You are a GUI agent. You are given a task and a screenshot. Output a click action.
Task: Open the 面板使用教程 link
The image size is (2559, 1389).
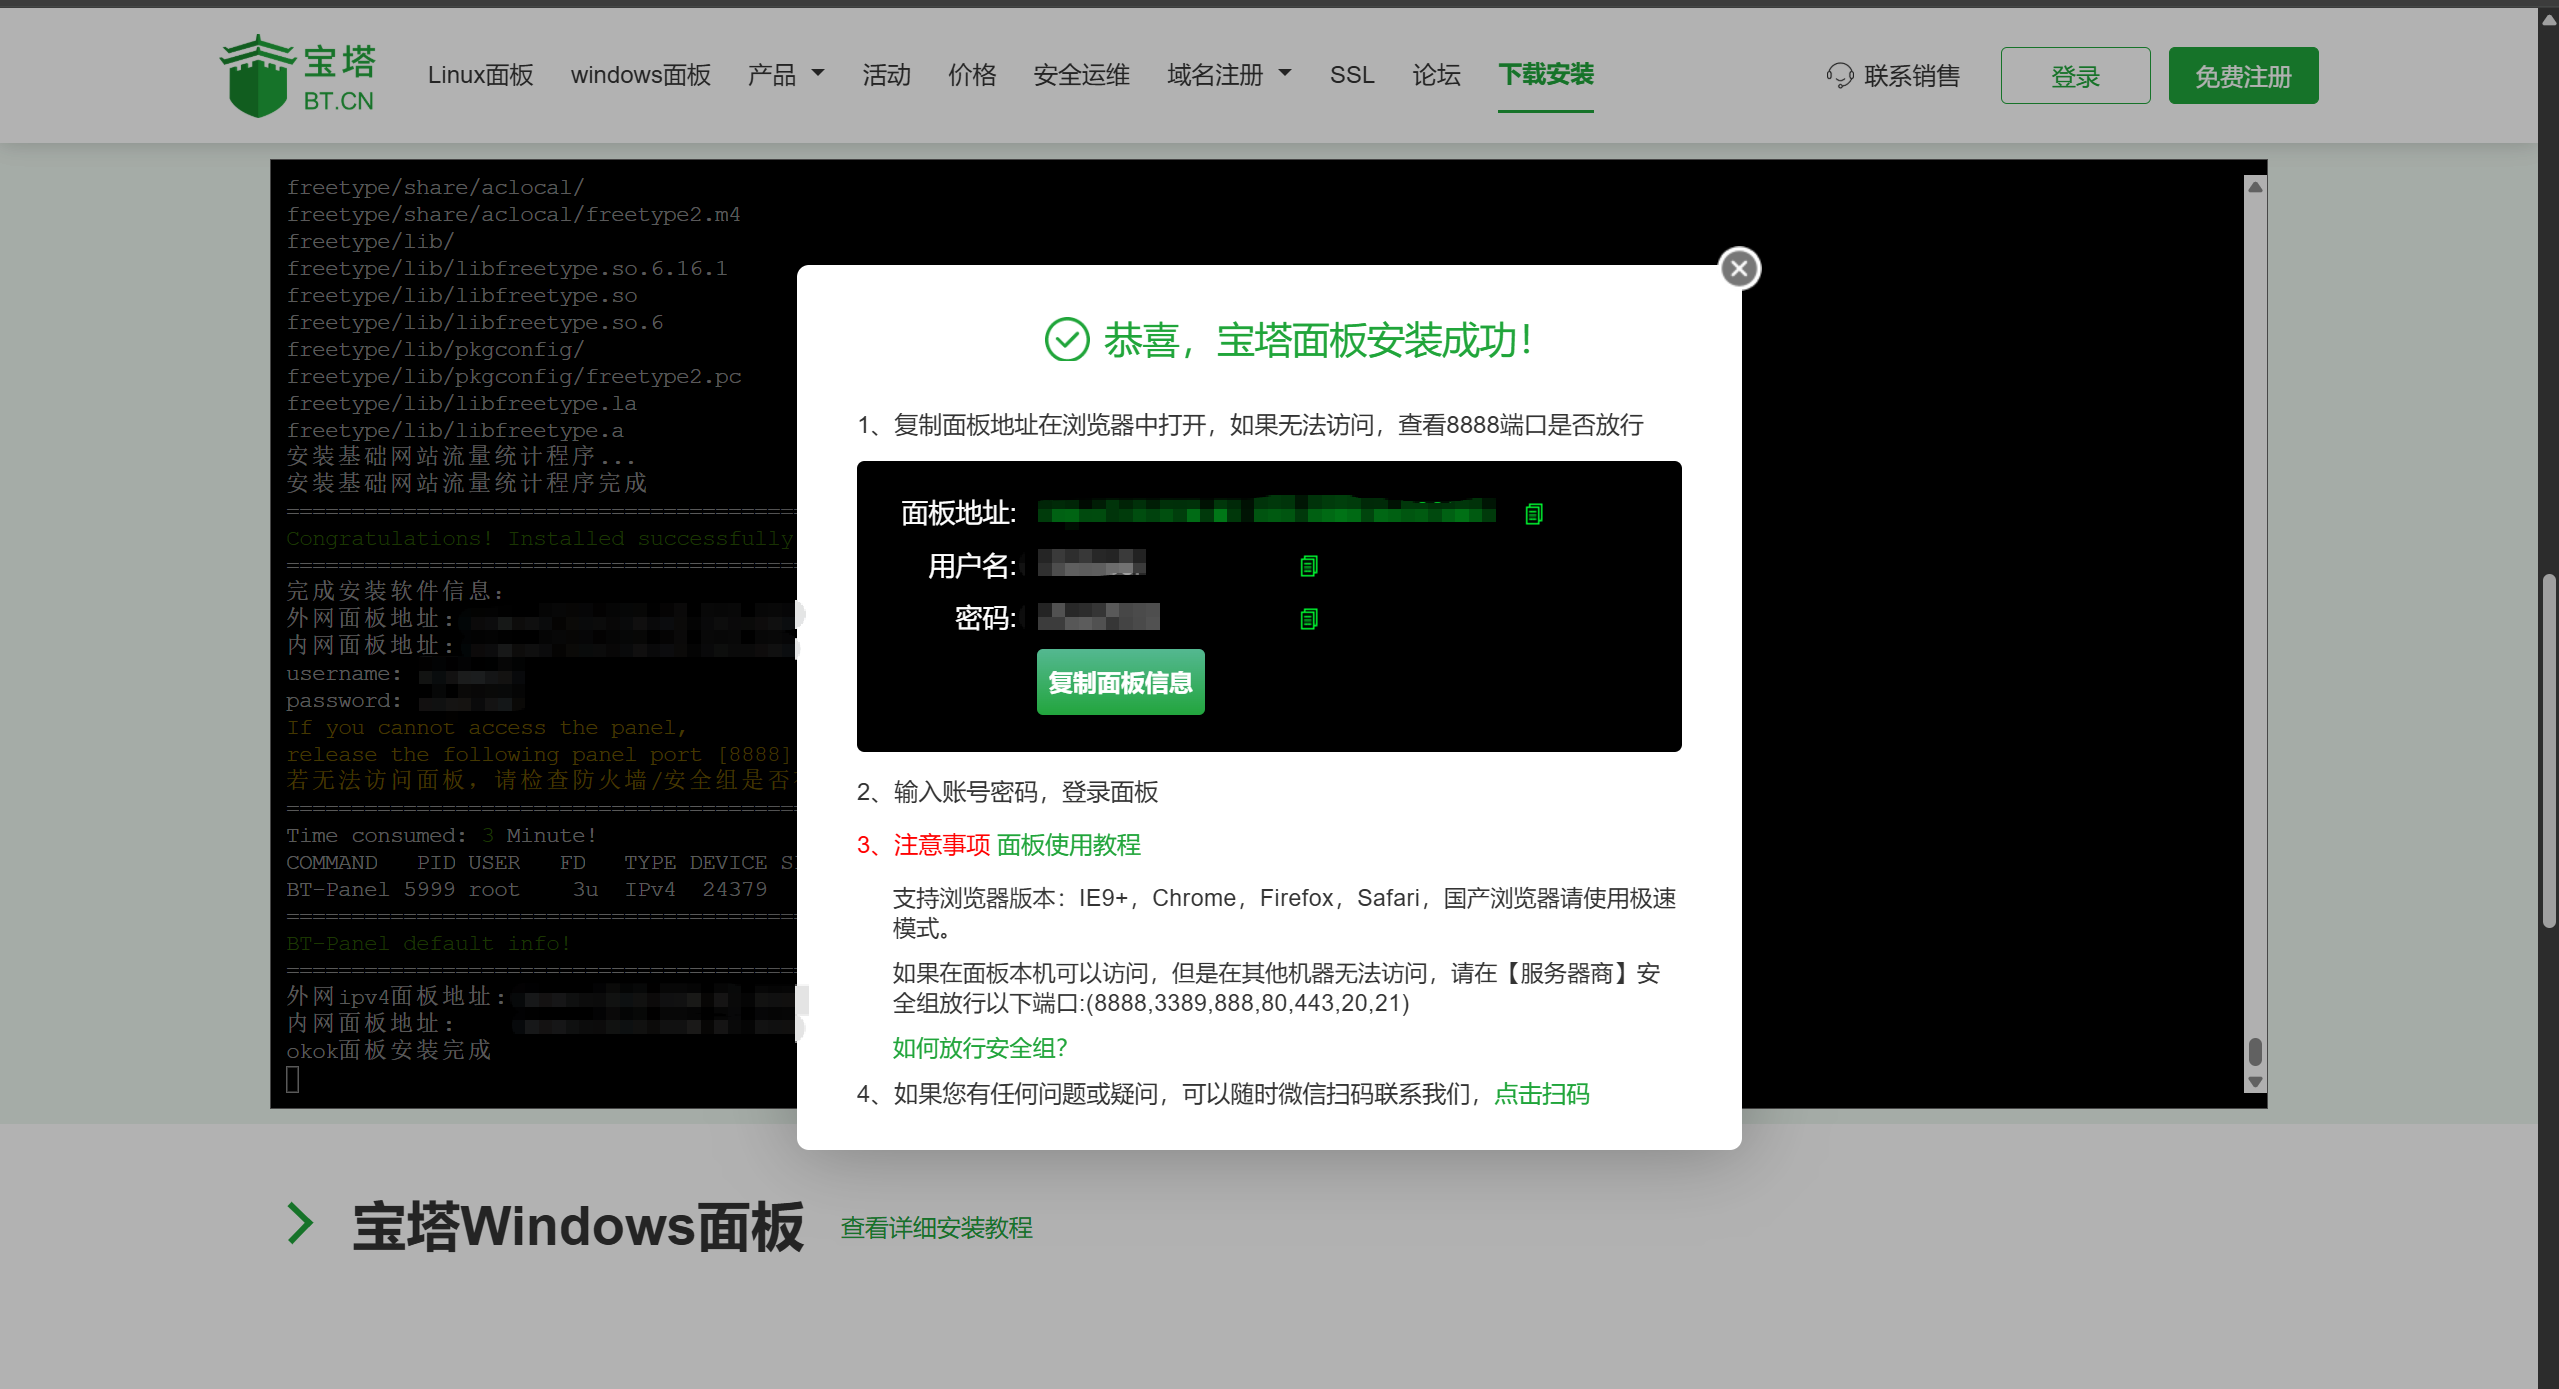[1068, 845]
